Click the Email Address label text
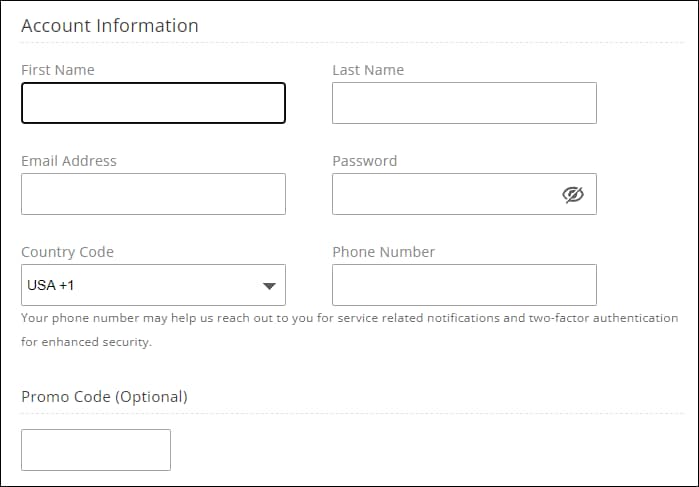 tap(69, 161)
